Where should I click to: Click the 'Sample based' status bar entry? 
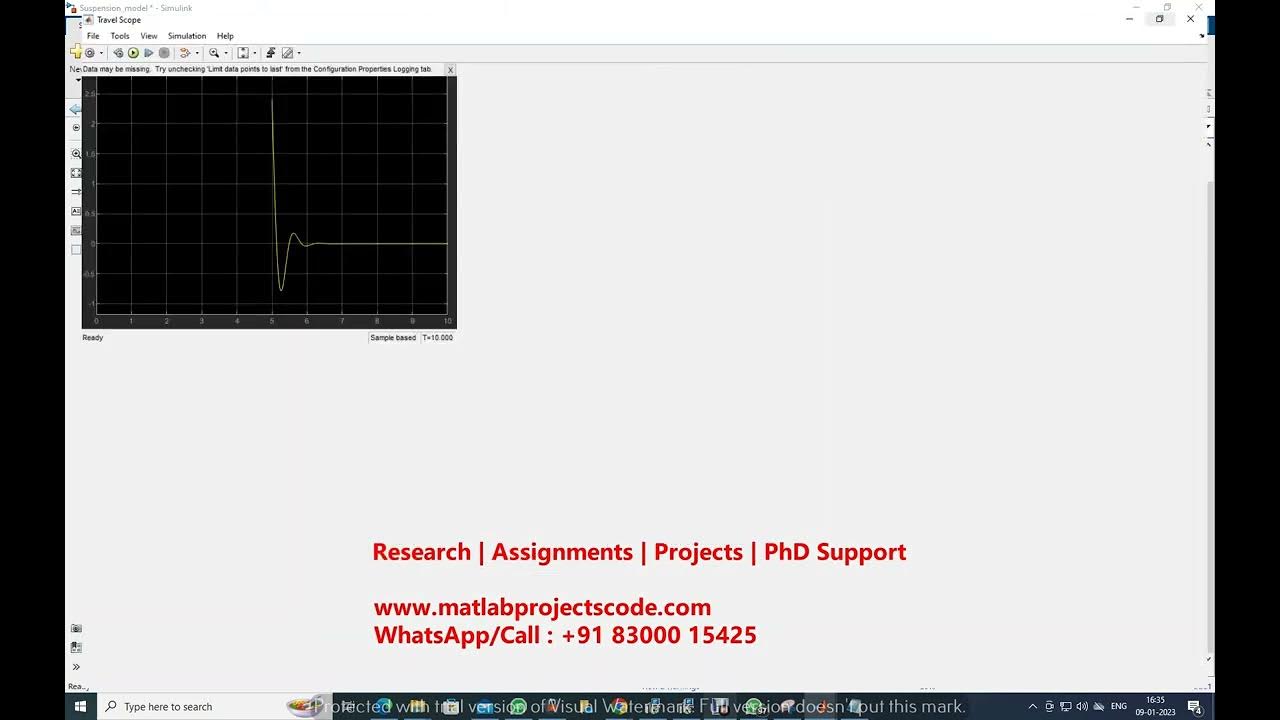pyautogui.click(x=393, y=338)
